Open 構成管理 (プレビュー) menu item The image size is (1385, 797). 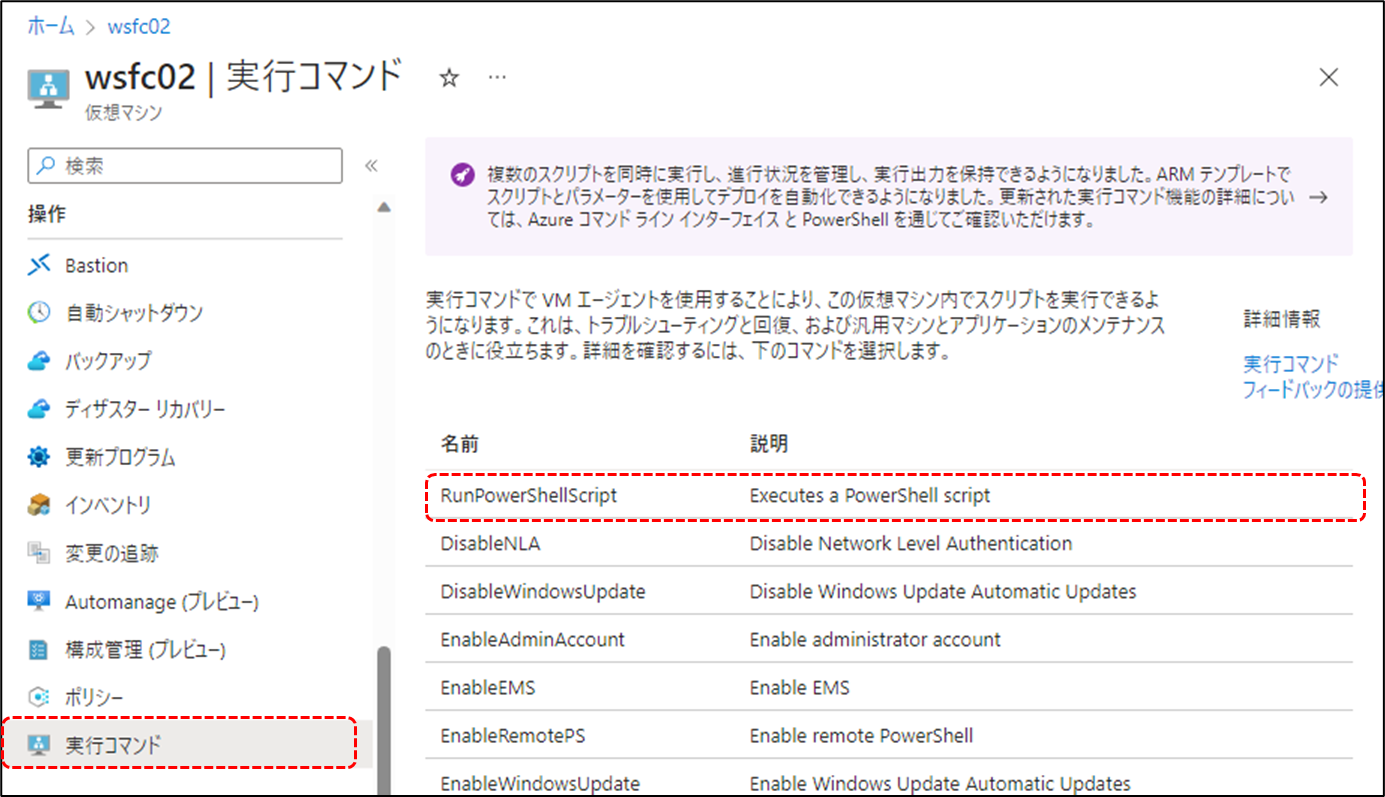tap(145, 649)
